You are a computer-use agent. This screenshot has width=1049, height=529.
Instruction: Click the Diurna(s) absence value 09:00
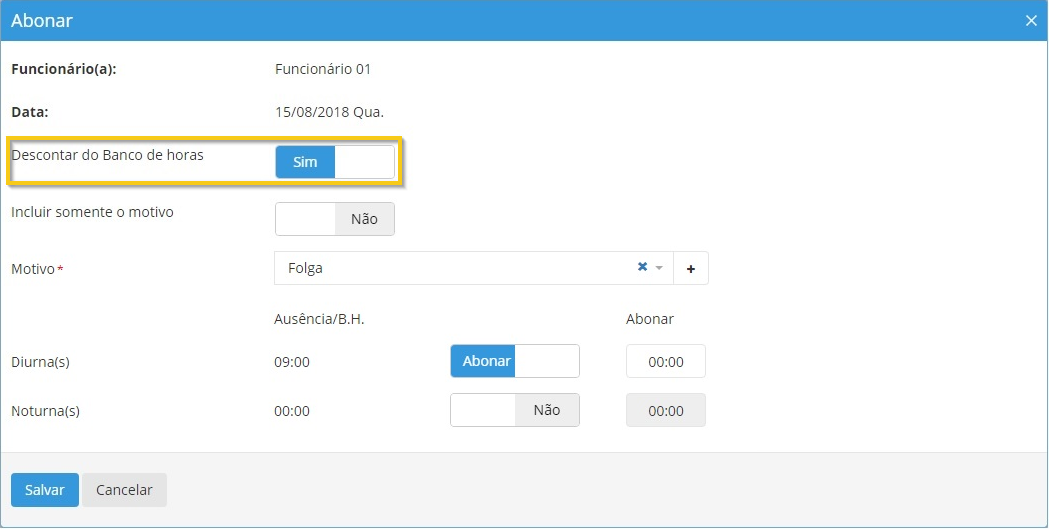292,362
